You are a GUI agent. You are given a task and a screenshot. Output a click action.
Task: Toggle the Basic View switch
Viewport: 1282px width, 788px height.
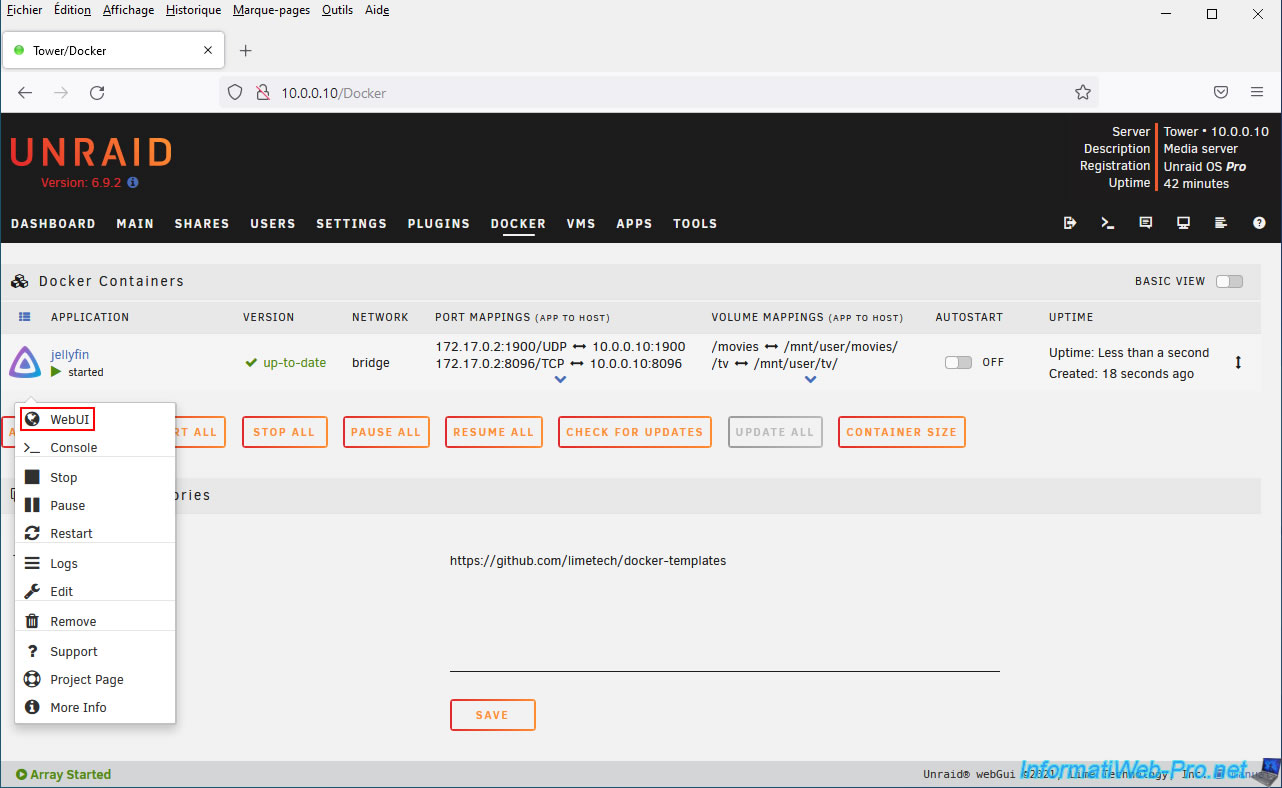pos(1229,281)
